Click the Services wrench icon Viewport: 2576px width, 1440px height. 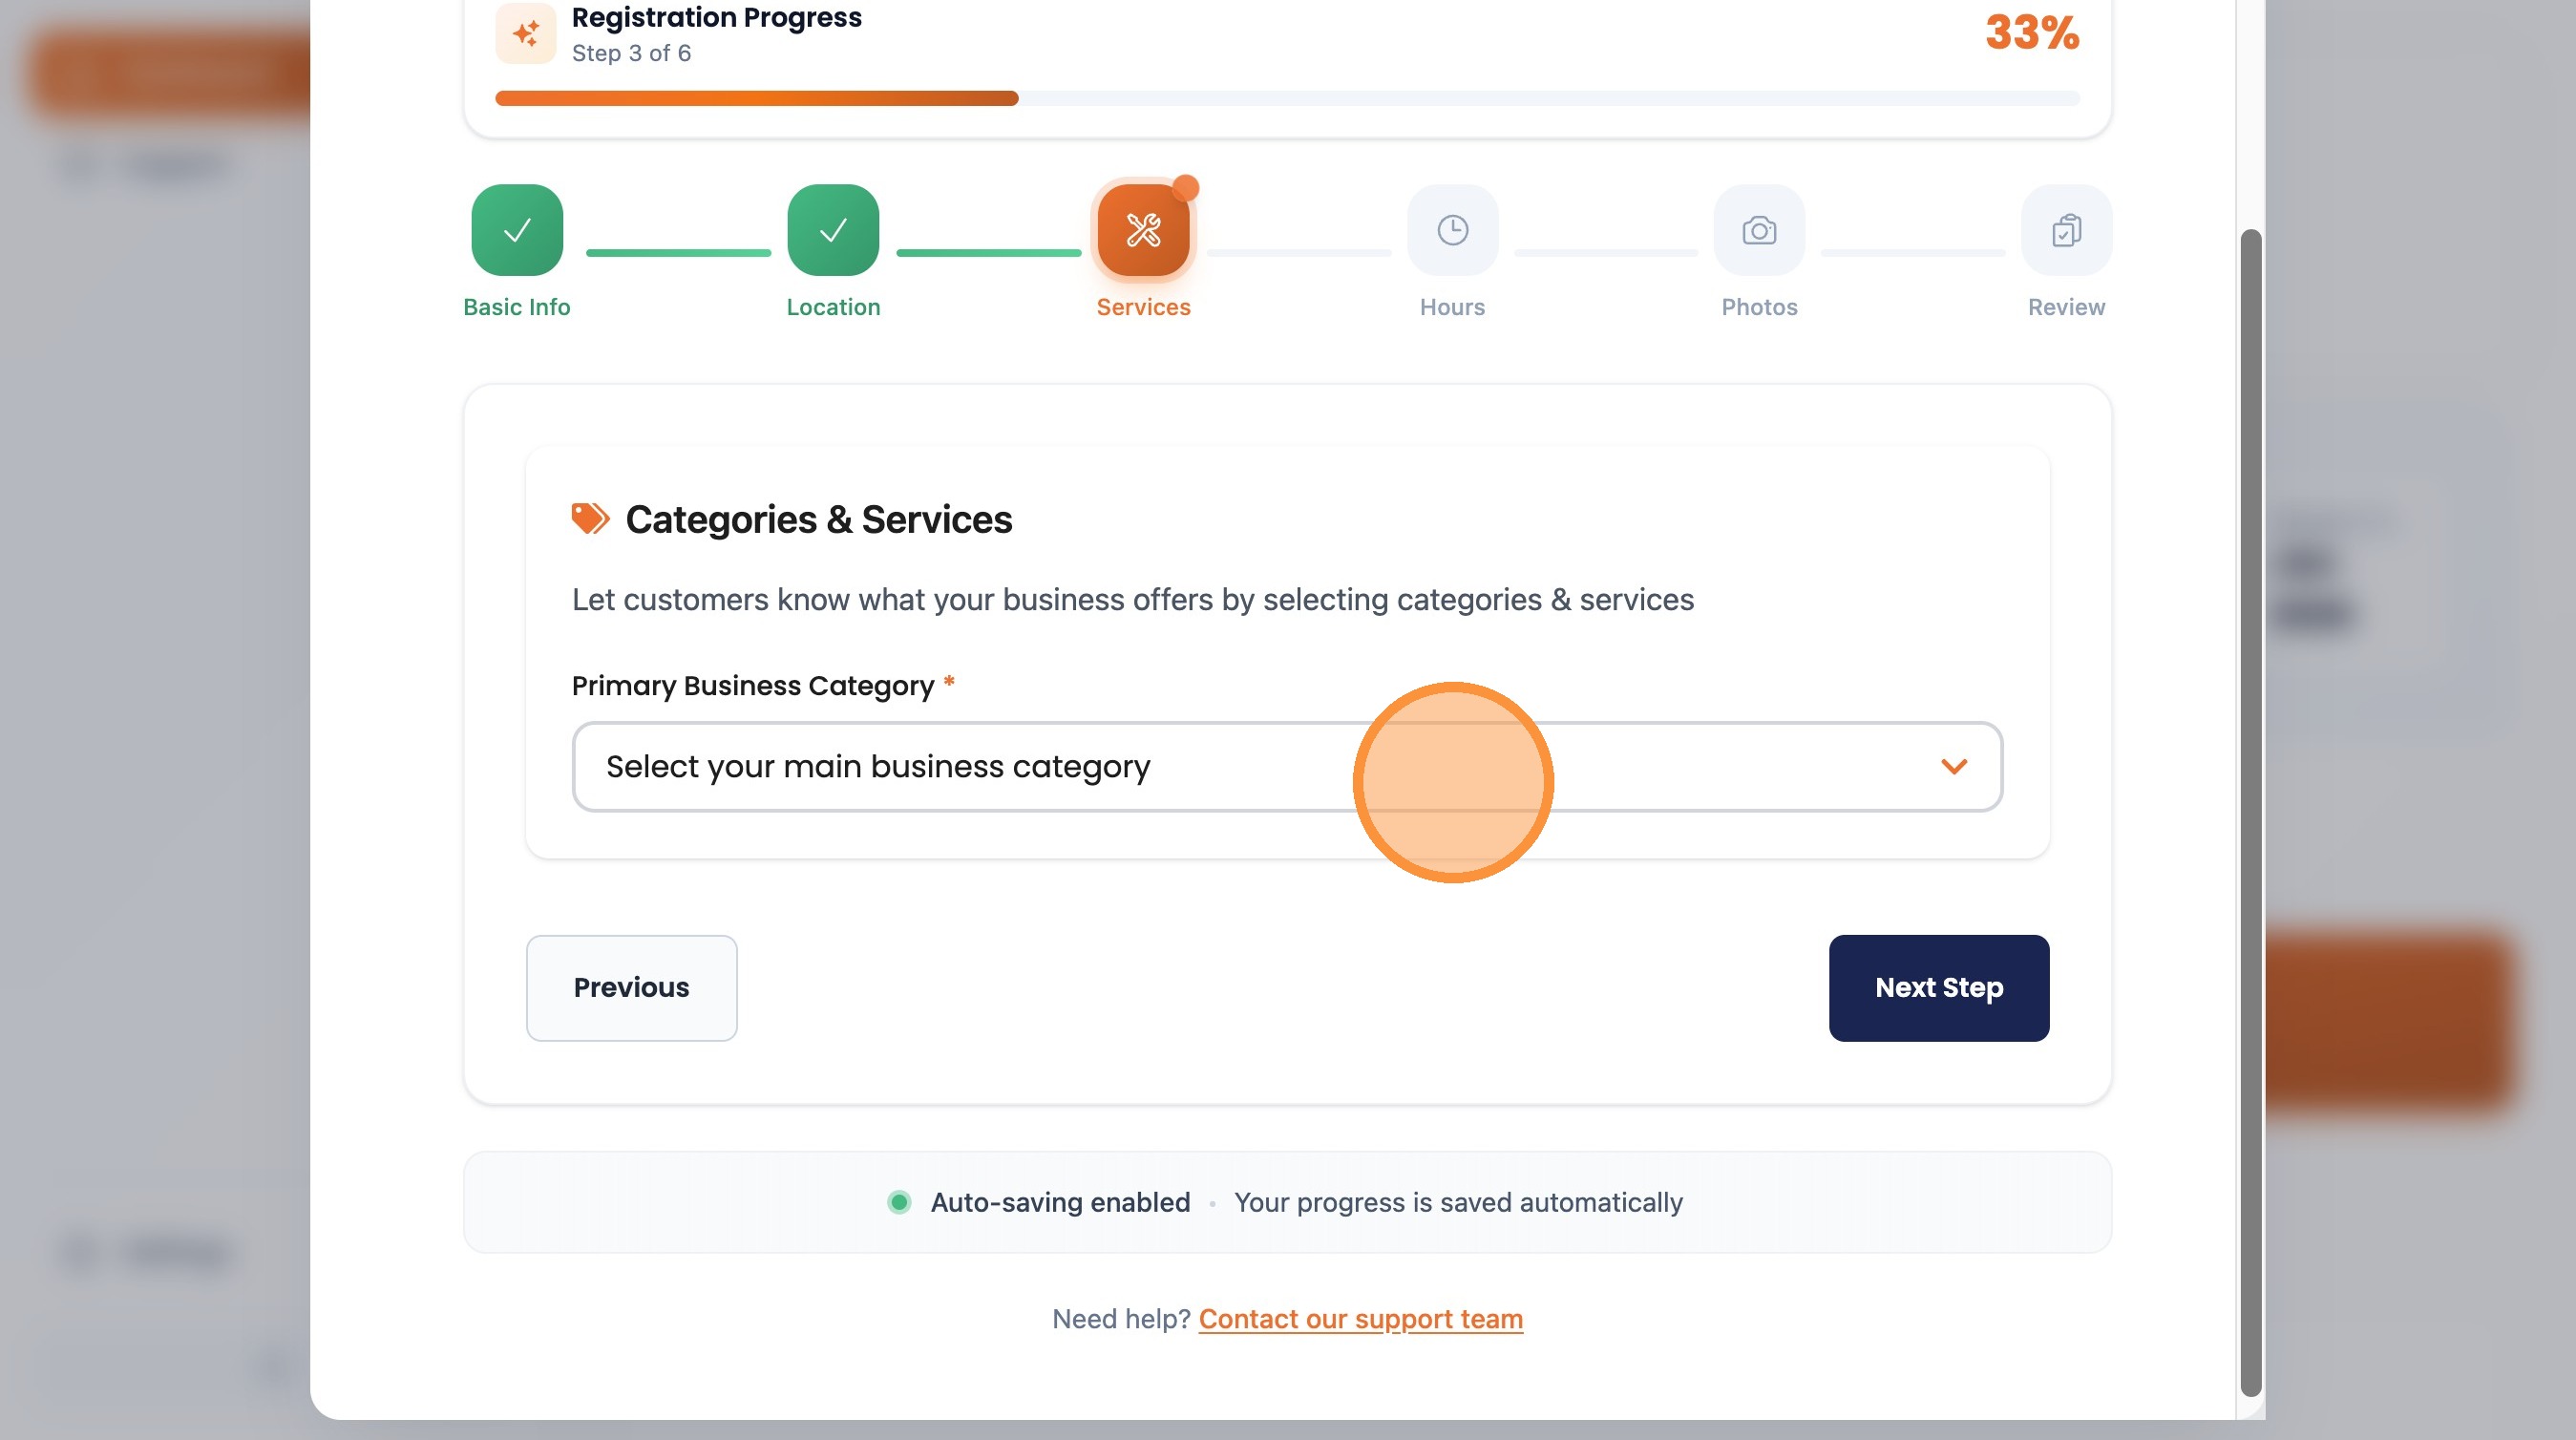[1143, 230]
